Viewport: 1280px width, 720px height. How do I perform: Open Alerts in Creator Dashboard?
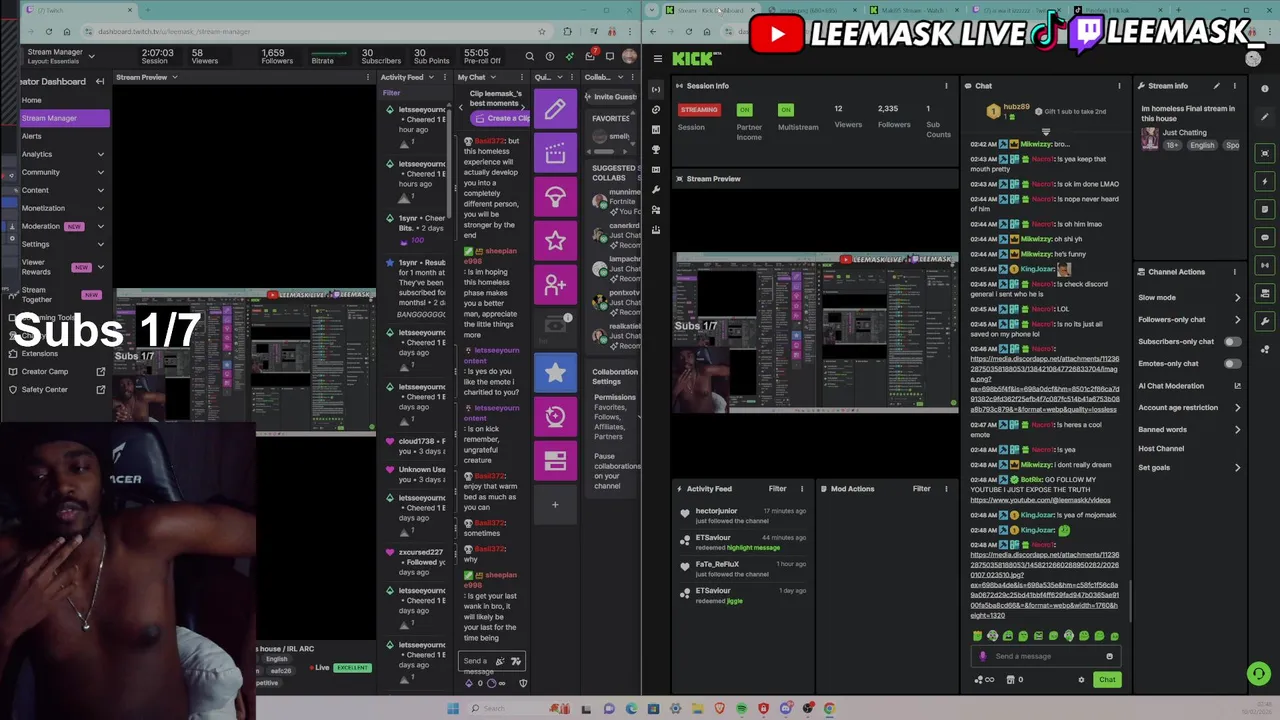coord(32,136)
